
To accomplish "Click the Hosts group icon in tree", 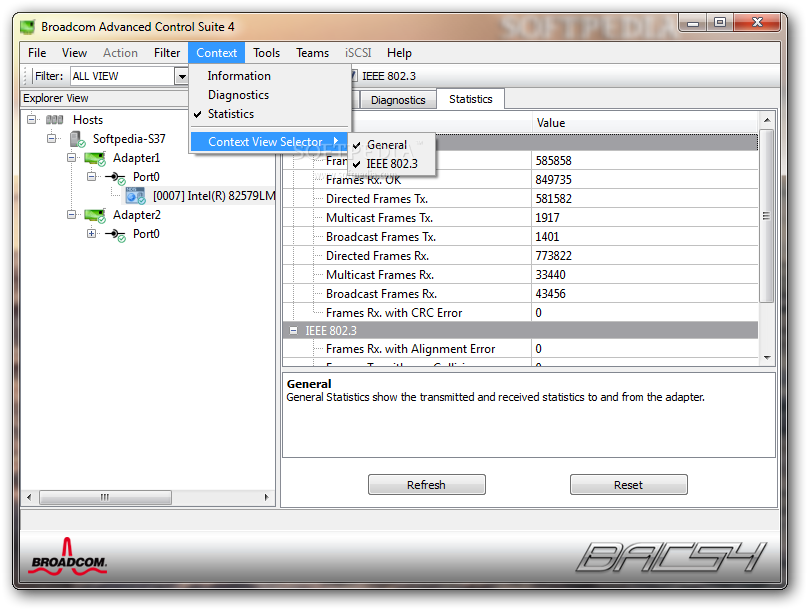I will (x=54, y=120).
